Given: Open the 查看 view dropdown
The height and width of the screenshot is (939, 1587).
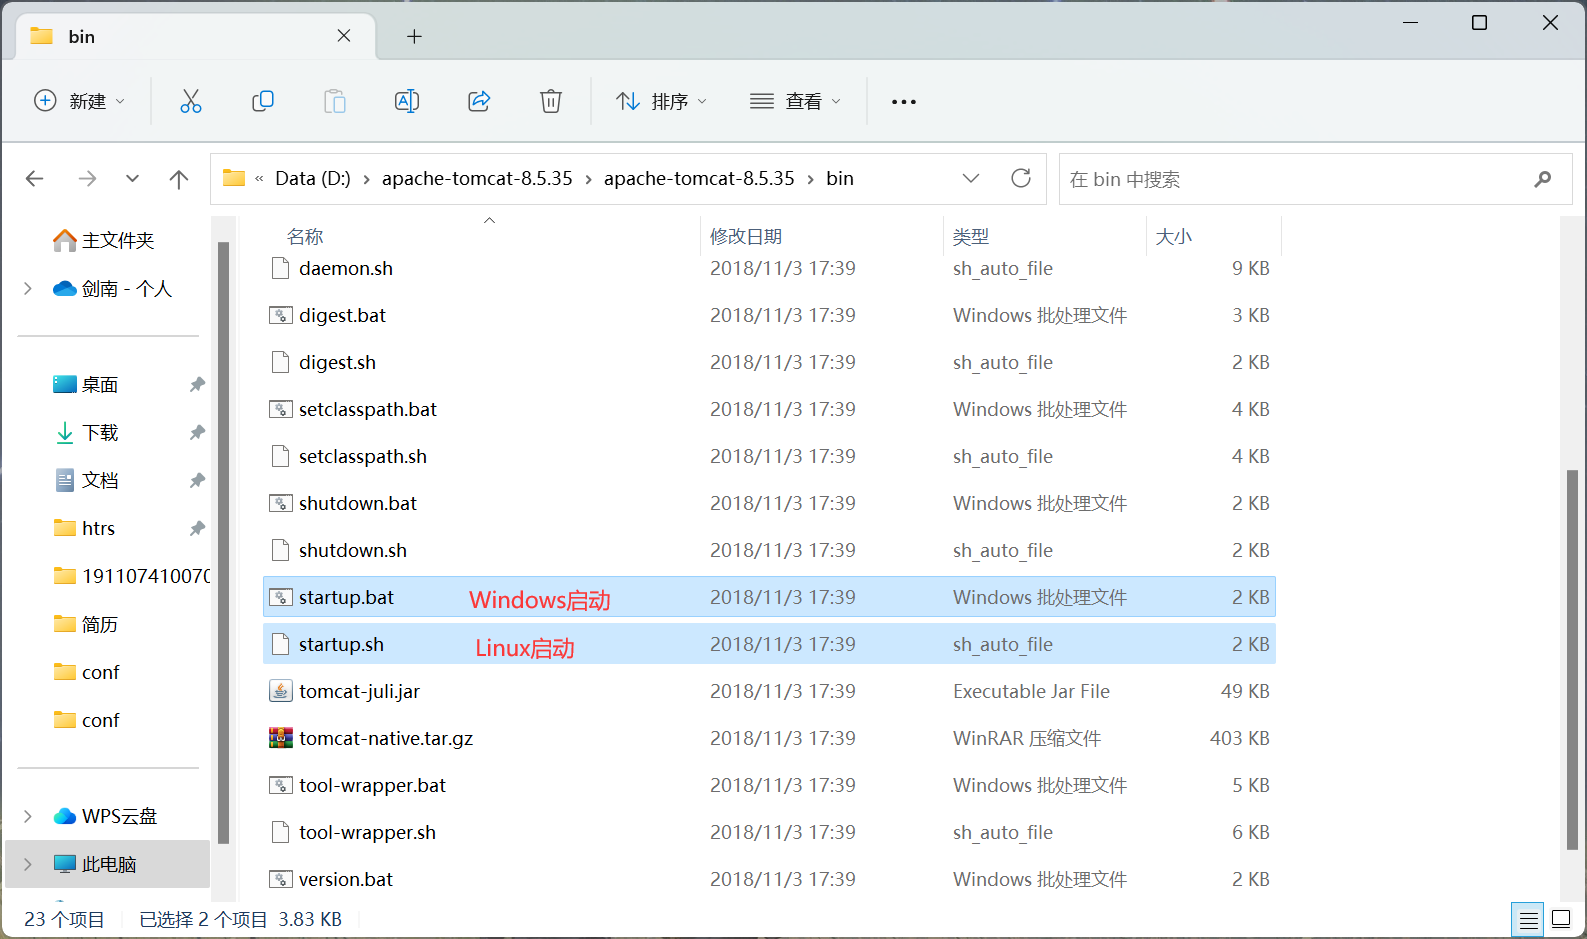Looking at the screenshot, I should [796, 101].
